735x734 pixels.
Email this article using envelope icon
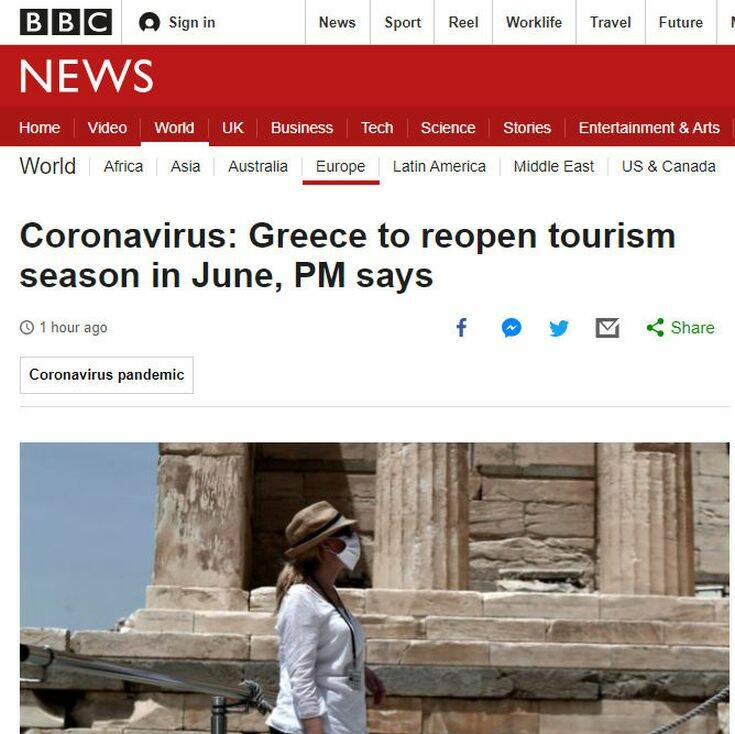tap(608, 328)
